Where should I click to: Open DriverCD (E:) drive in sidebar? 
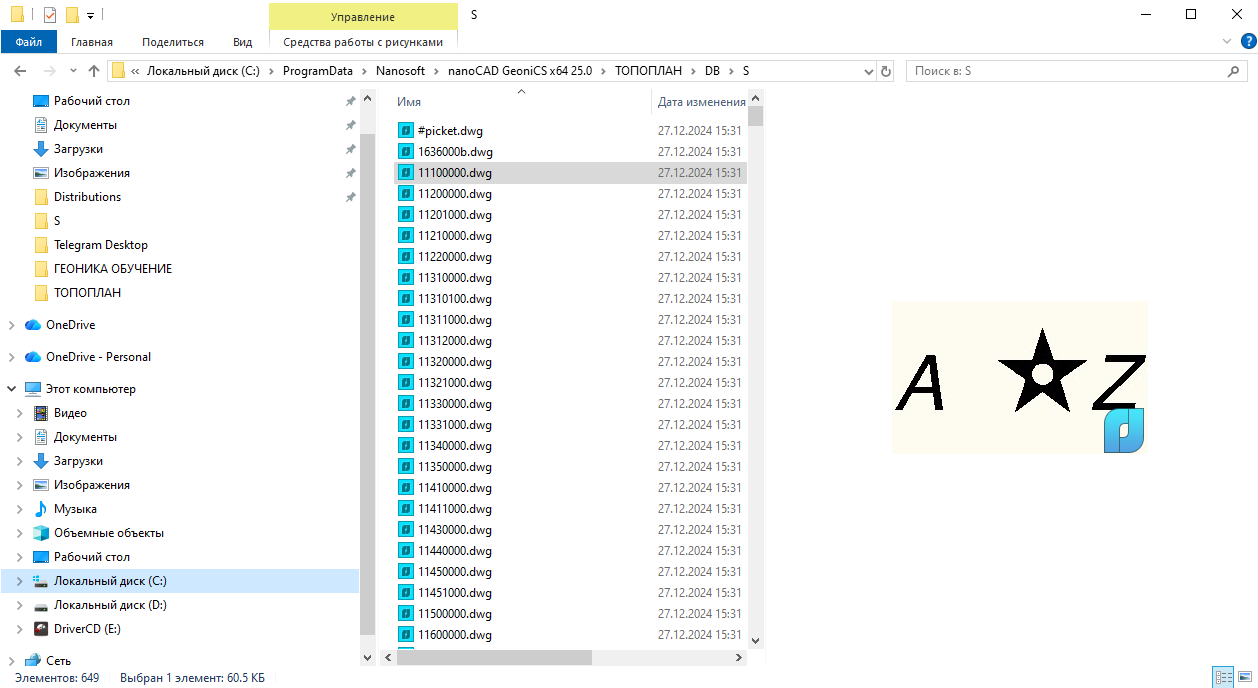pyautogui.click(x=87, y=629)
